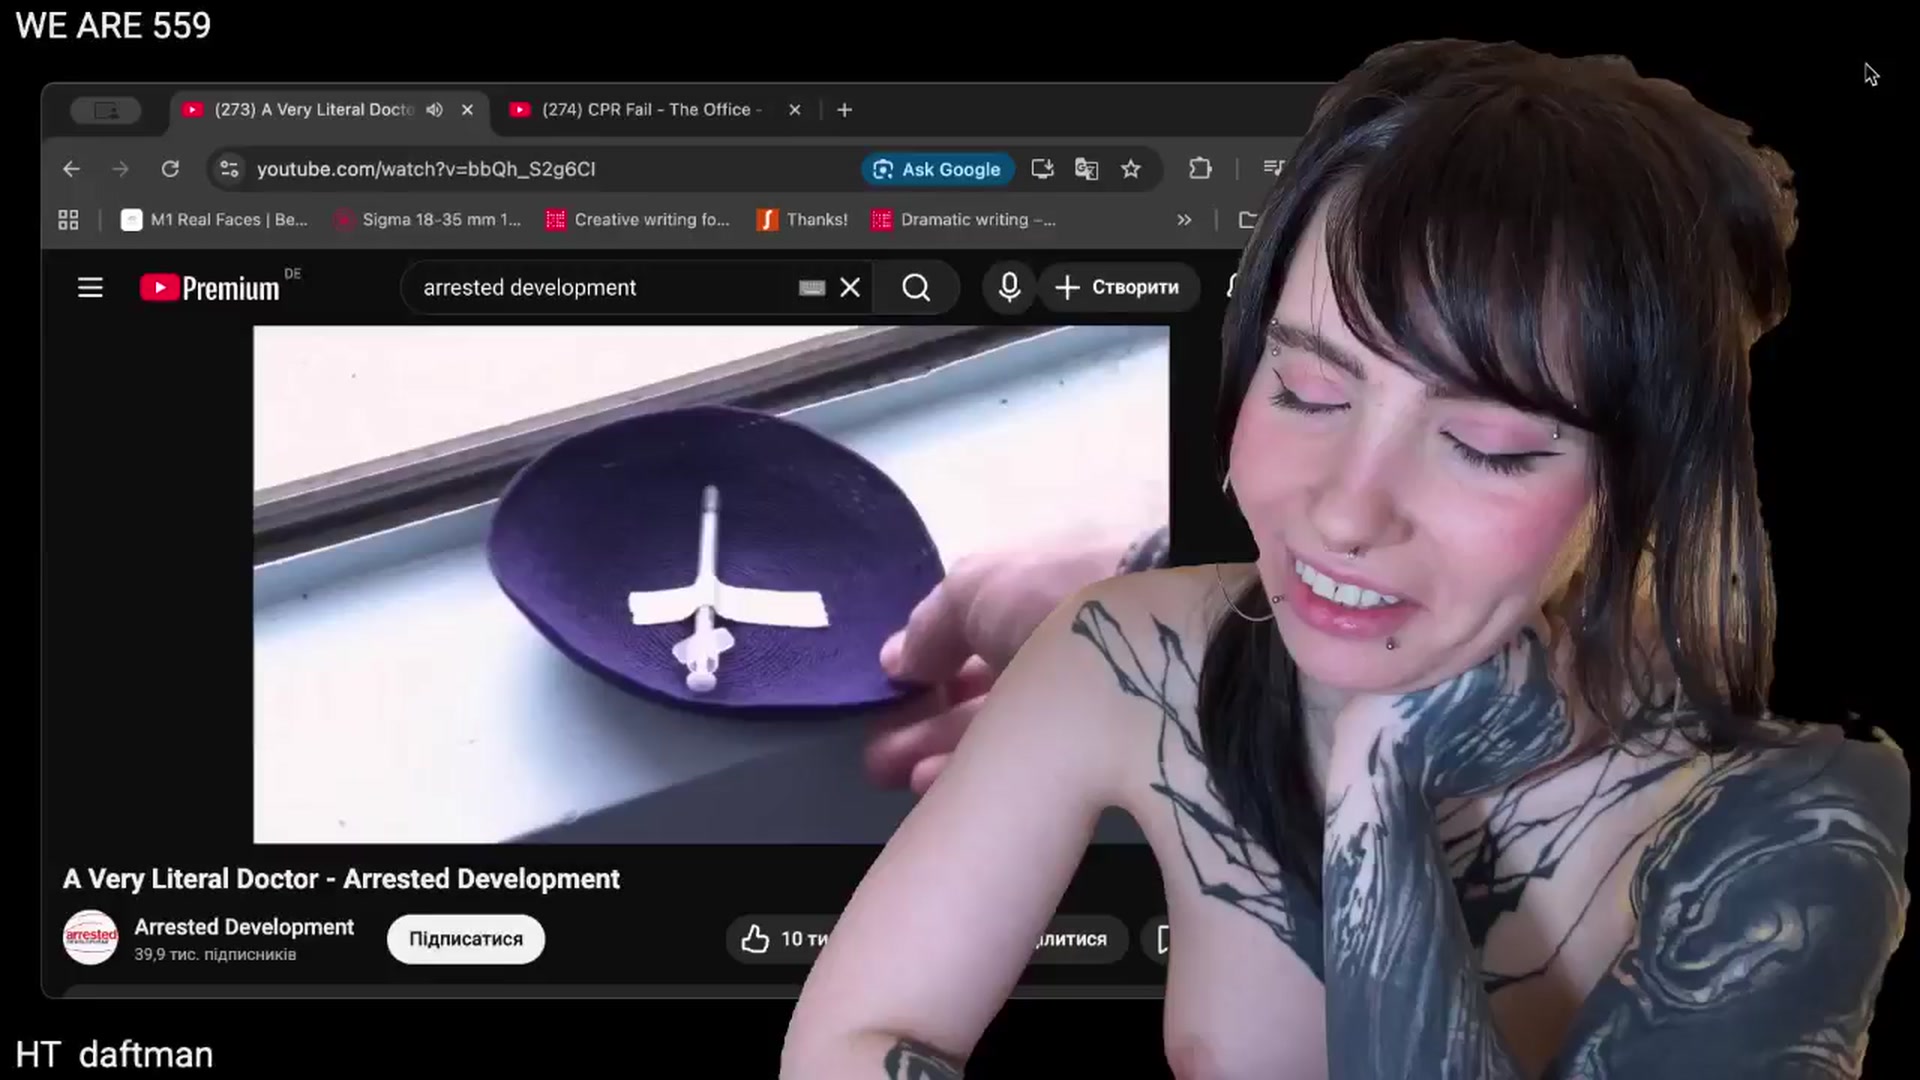Reload the YouTube page
This screenshot has height=1080, width=1920.
coord(170,169)
